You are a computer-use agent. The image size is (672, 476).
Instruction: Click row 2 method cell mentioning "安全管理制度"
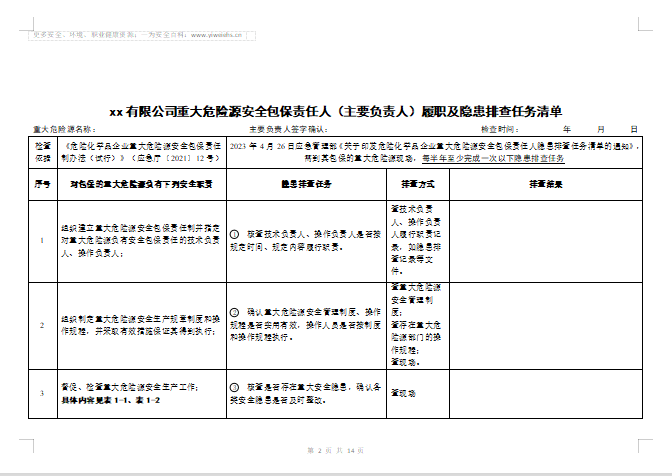pyautogui.click(x=416, y=325)
